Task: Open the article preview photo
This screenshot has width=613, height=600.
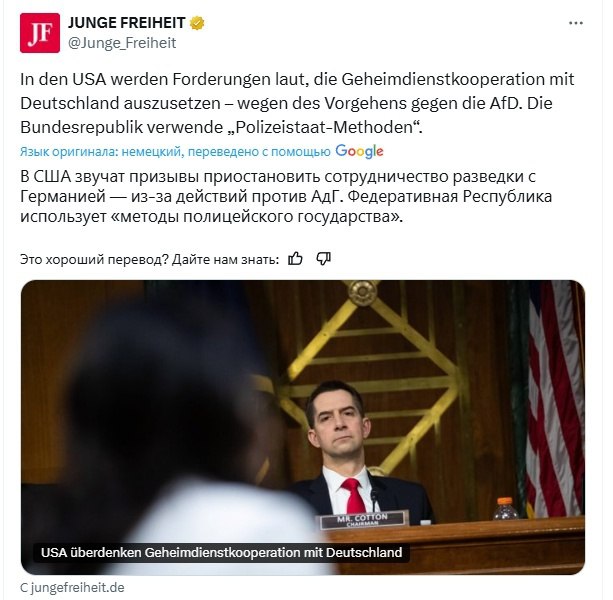Action: coord(303,427)
